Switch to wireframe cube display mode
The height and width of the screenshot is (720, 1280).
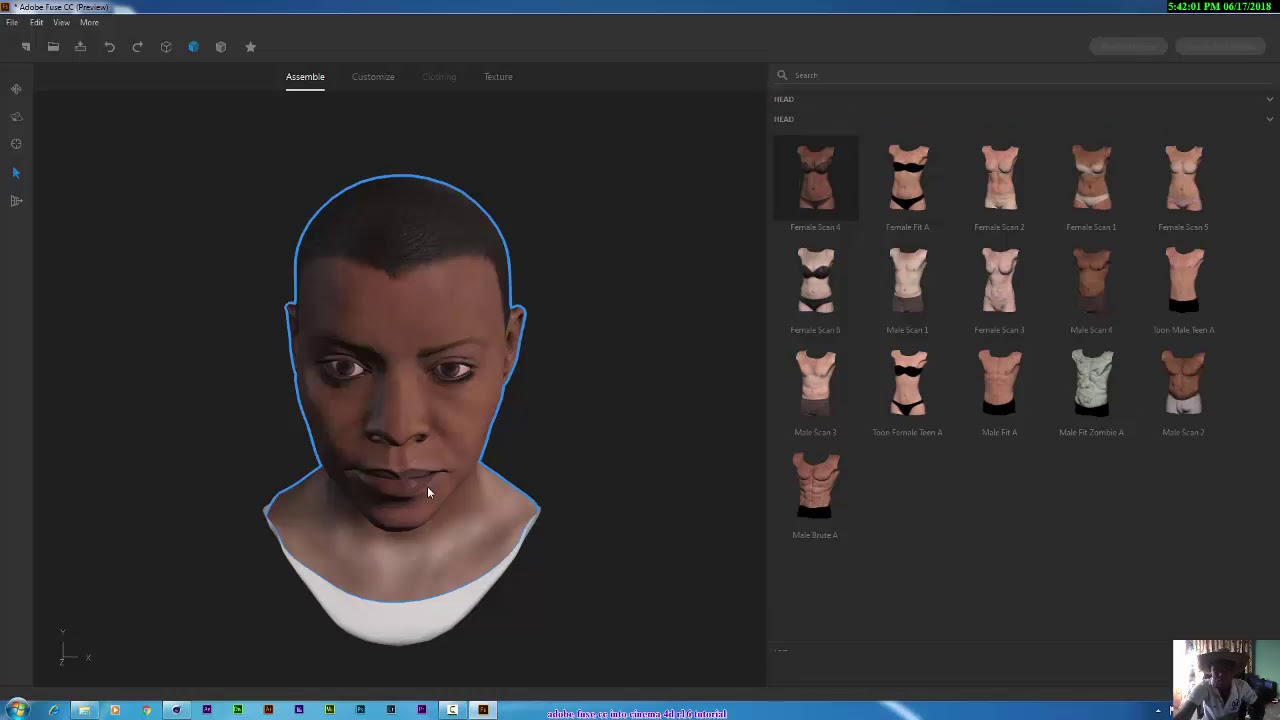166,47
